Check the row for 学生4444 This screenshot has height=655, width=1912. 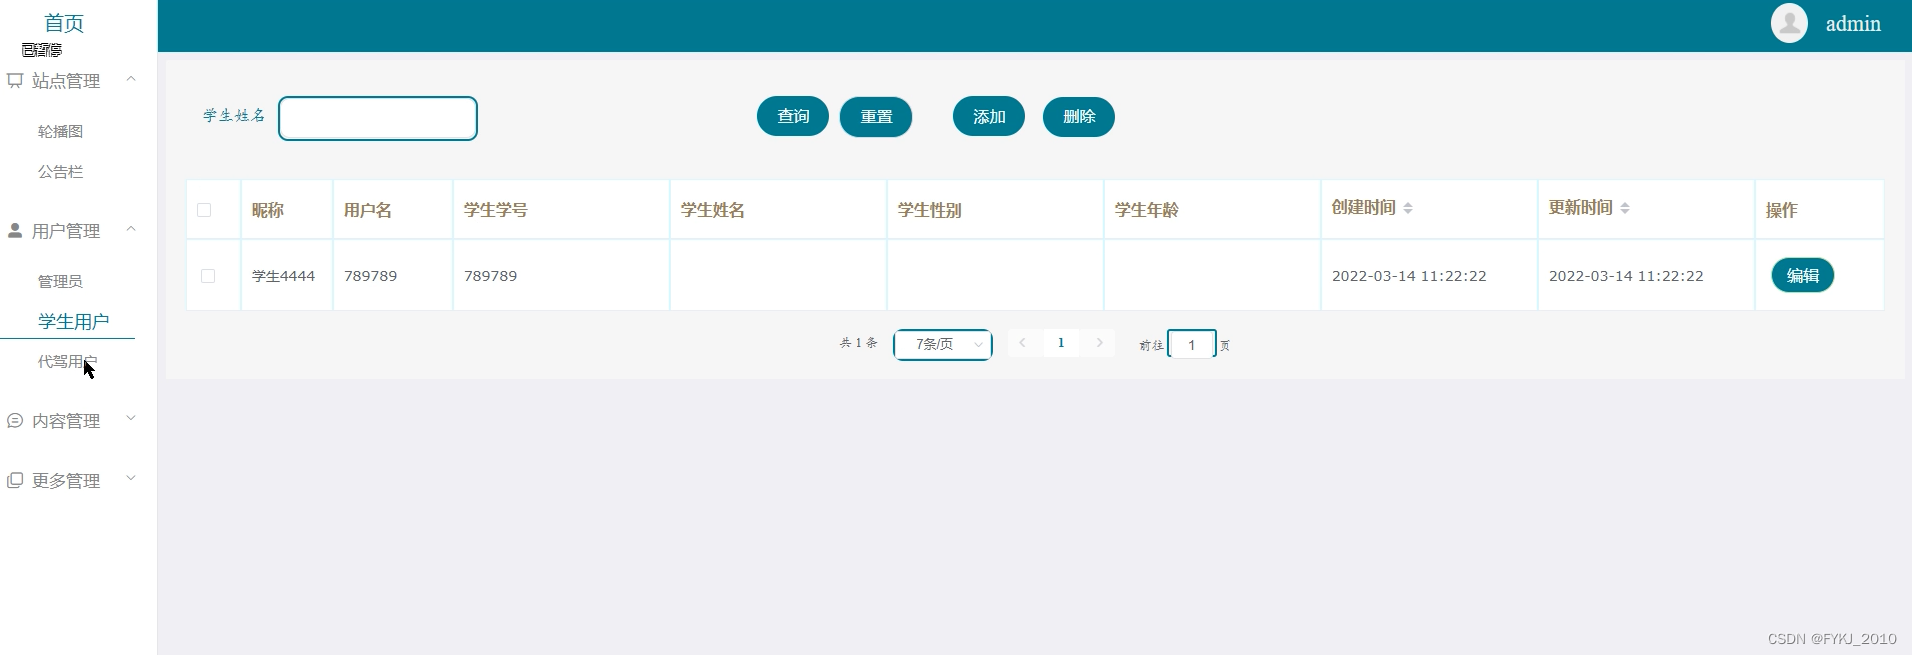[208, 276]
